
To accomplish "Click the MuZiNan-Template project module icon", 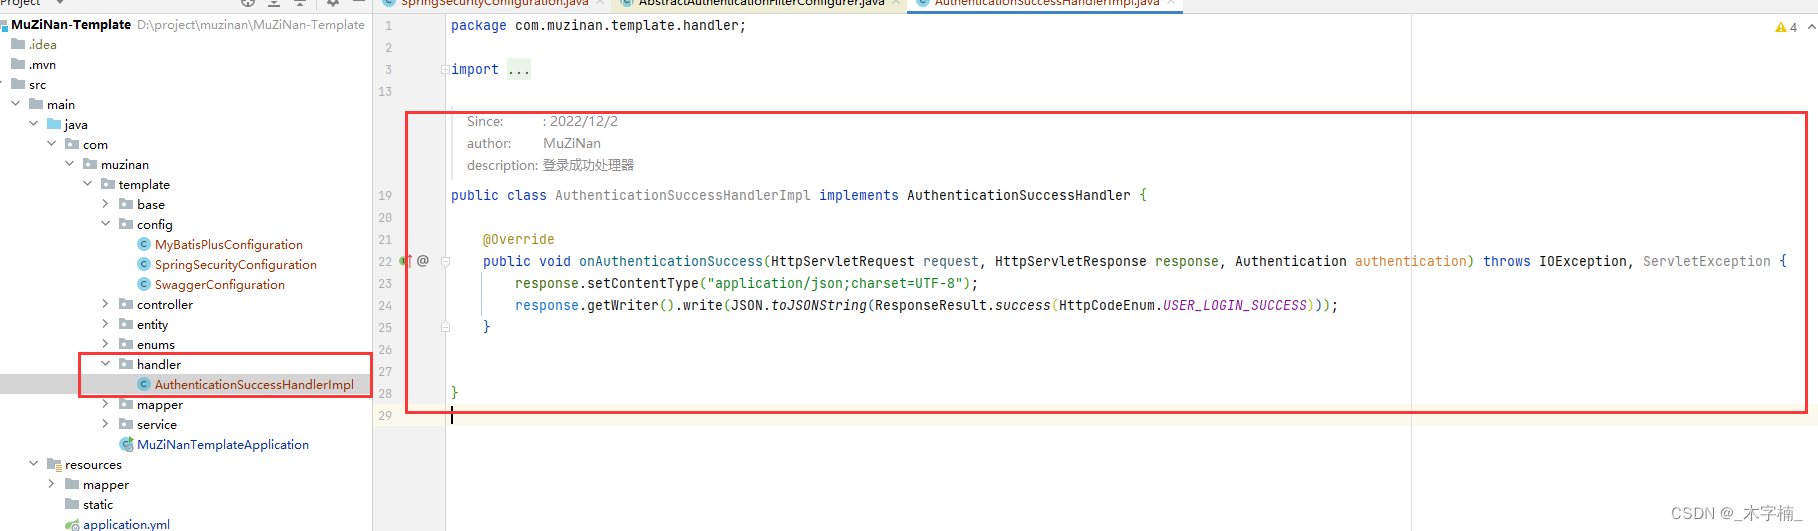I will point(4,24).
